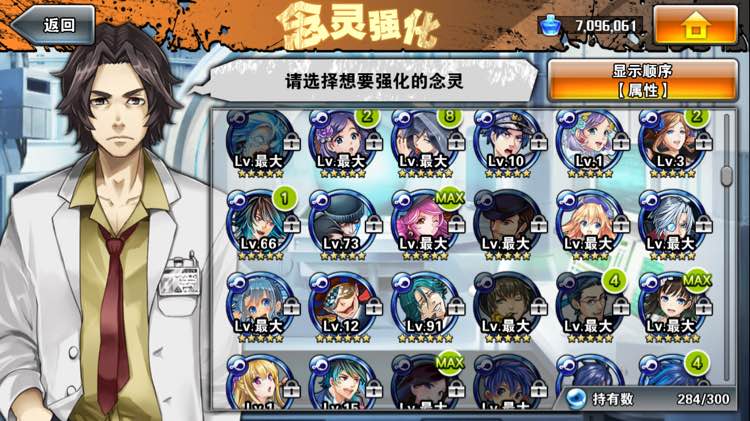Toggle the lock on the Lv.91 spirit
750x421 pixels.
(x=457, y=307)
